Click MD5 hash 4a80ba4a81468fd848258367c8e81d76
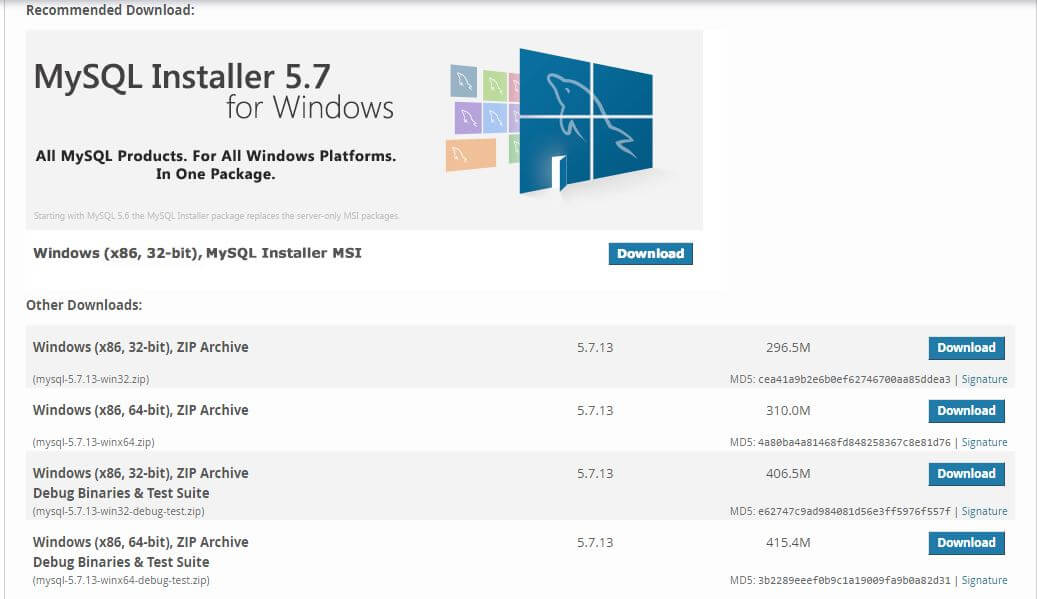The image size is (1037, 599). [x=854, y=442]
